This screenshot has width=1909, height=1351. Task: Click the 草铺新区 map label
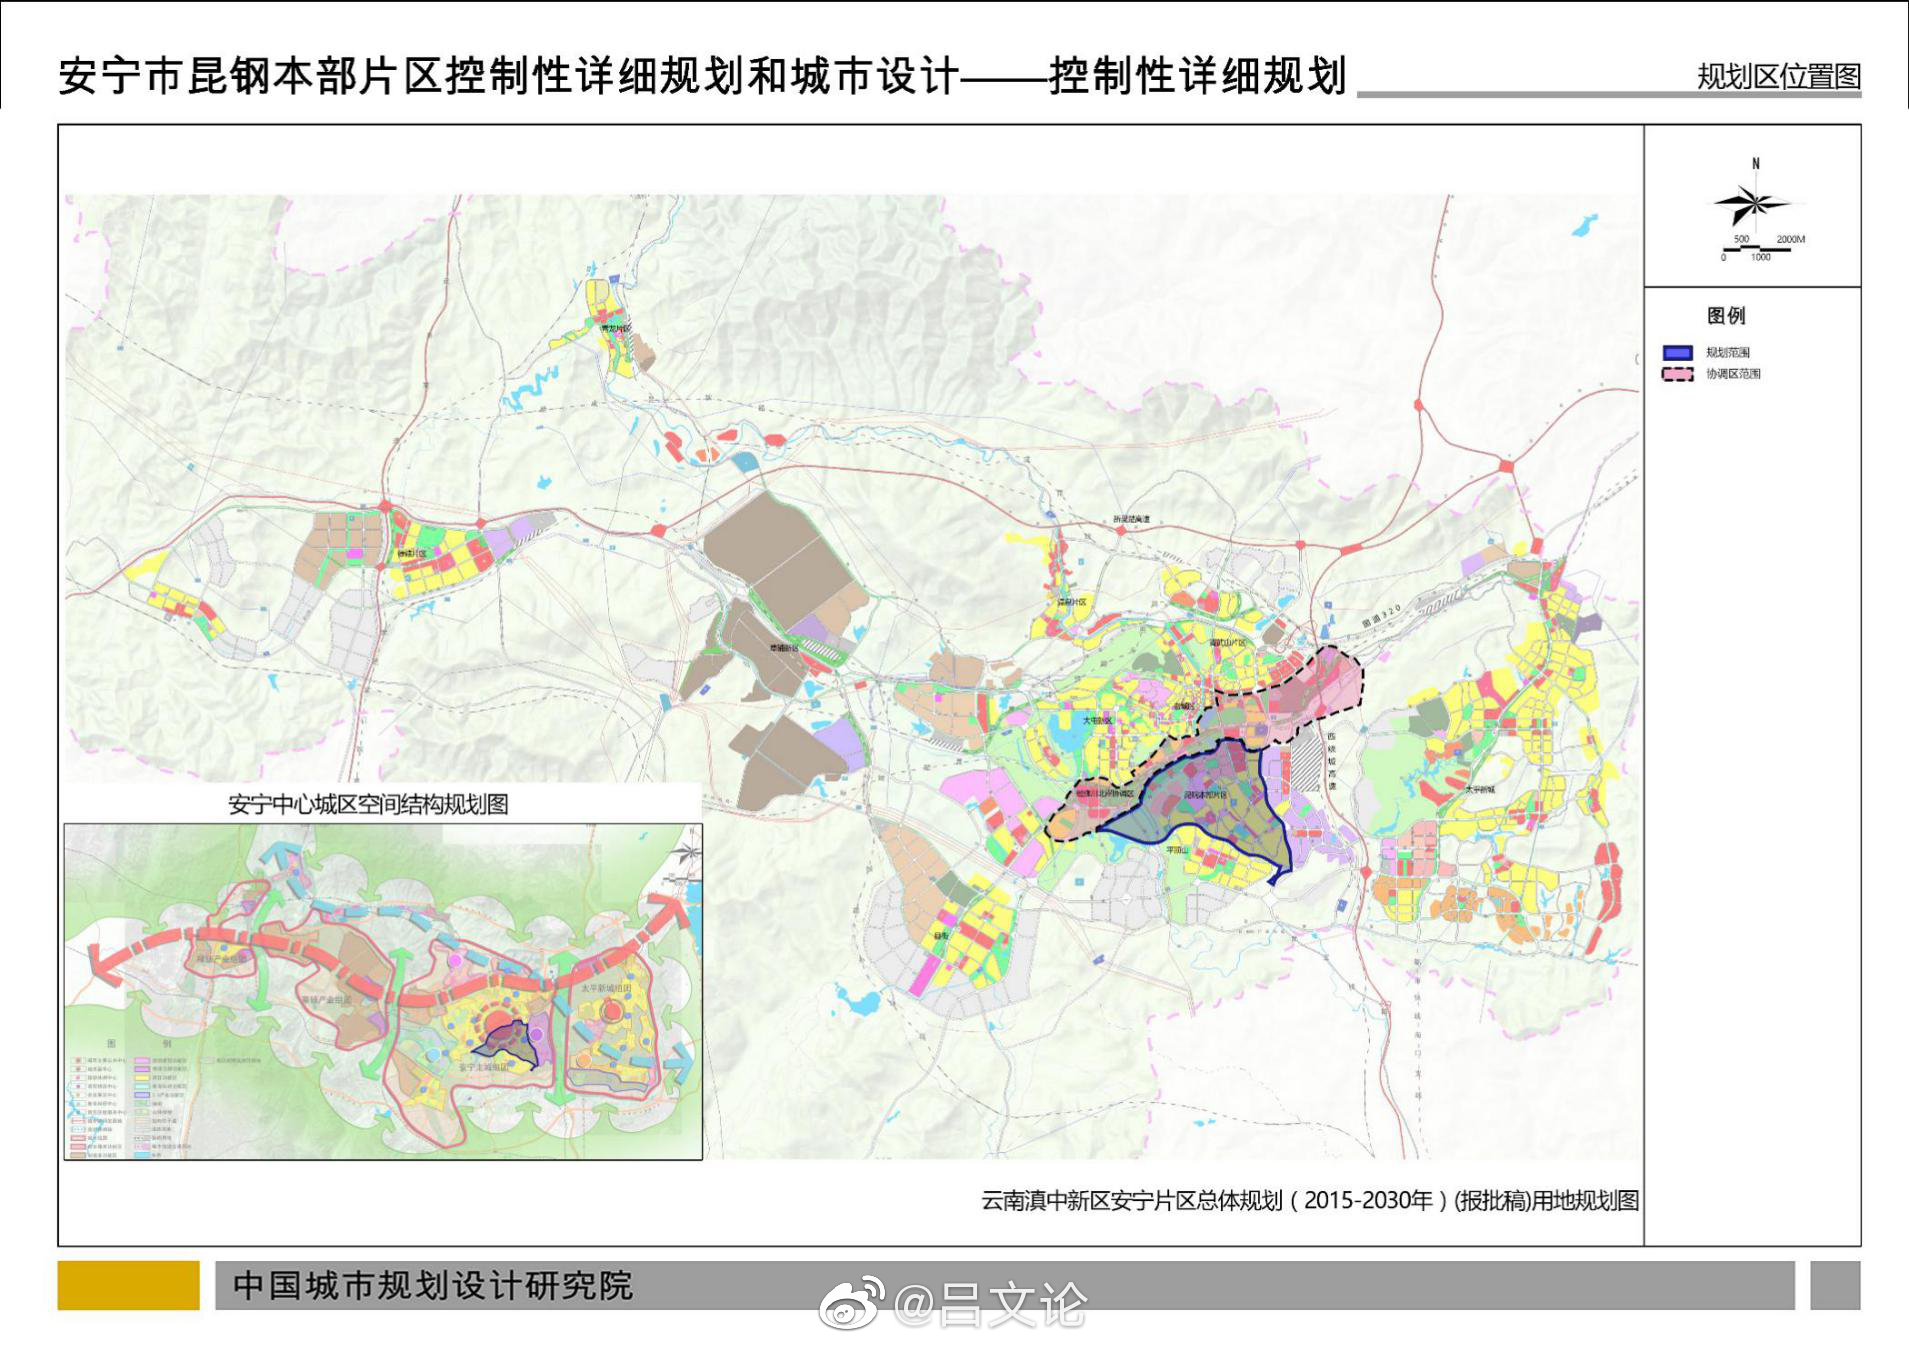click(x=784, y=647)
